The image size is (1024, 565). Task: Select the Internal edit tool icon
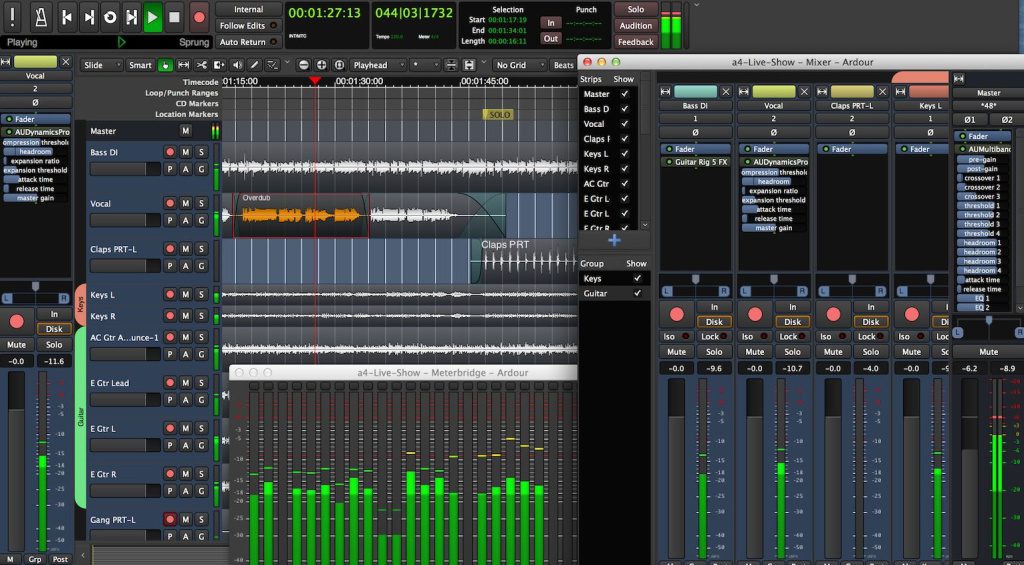coord(272,65)
